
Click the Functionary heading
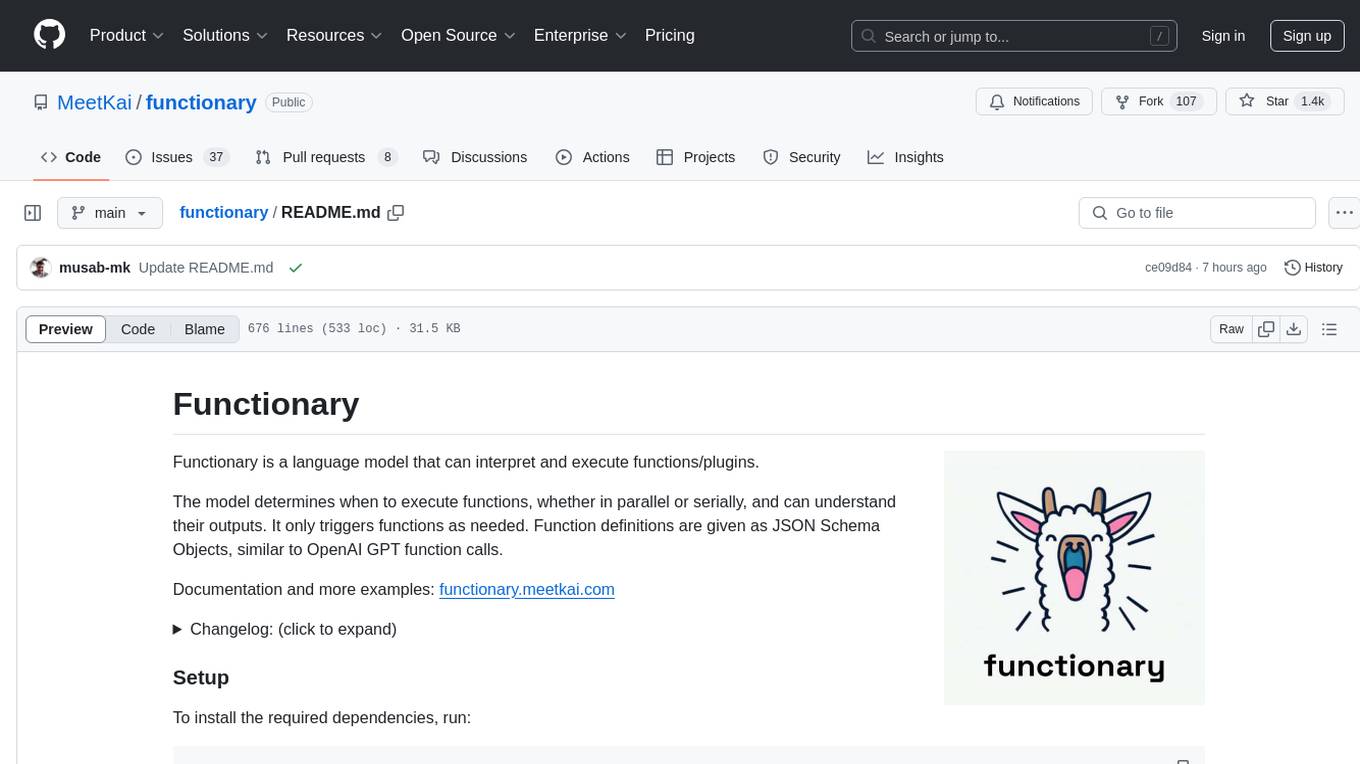click(x=266, y=404)
